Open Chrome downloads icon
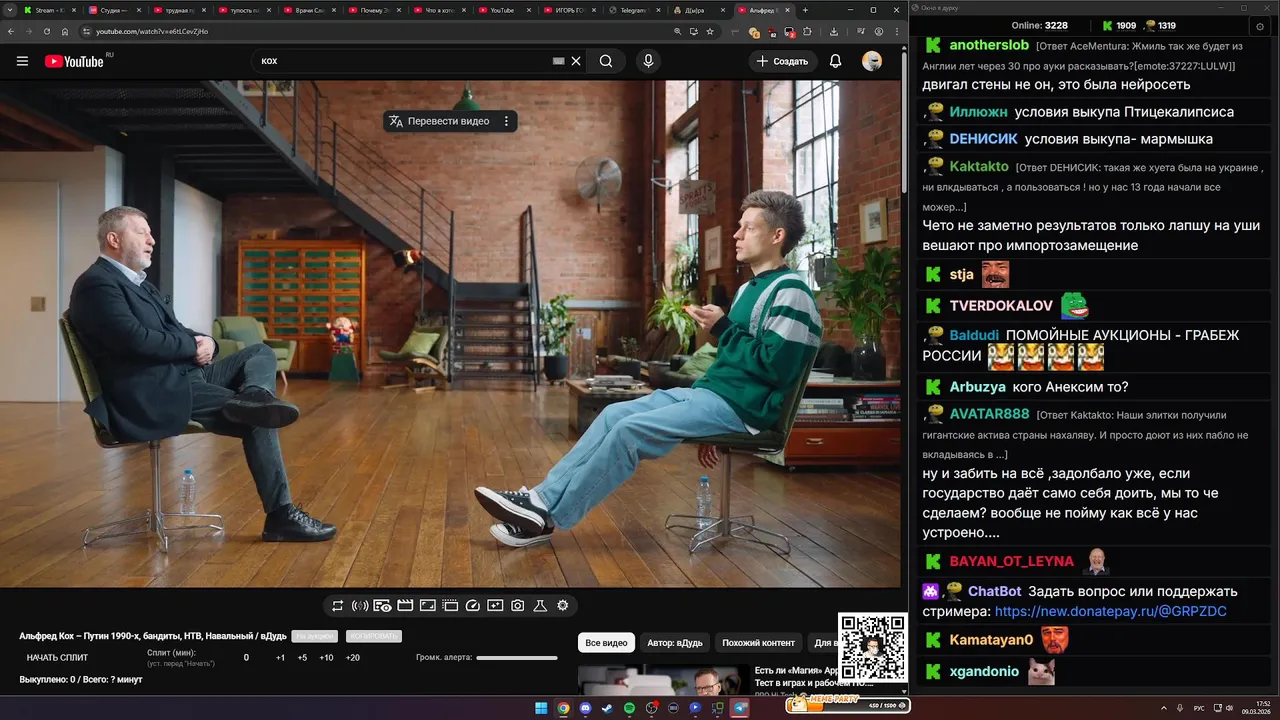Screen dimensions: 1280x720 [x=834, y=32]
